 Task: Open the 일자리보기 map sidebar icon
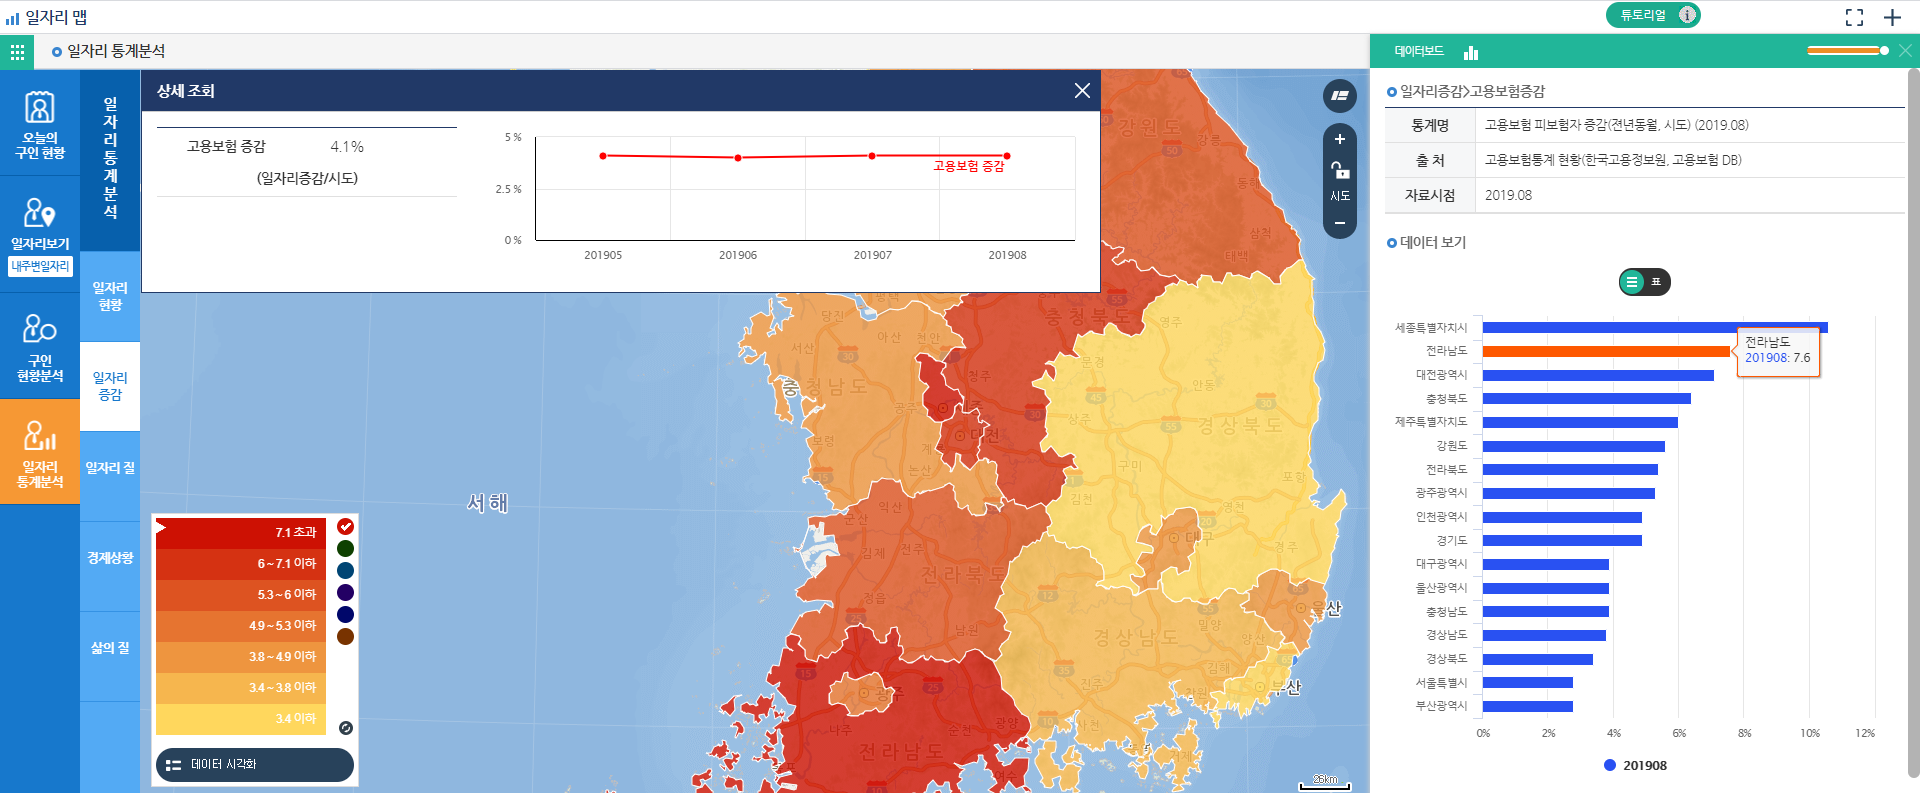click(40, 222)
